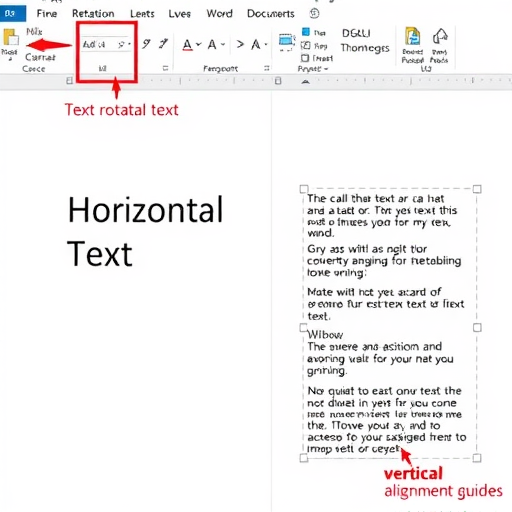Click the circular help icon after Docunerts

(314, 13)
